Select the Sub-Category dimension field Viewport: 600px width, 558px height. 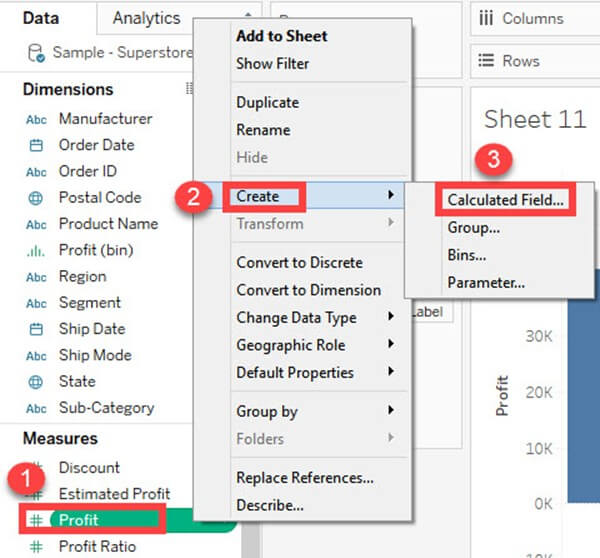pos(106,407)
